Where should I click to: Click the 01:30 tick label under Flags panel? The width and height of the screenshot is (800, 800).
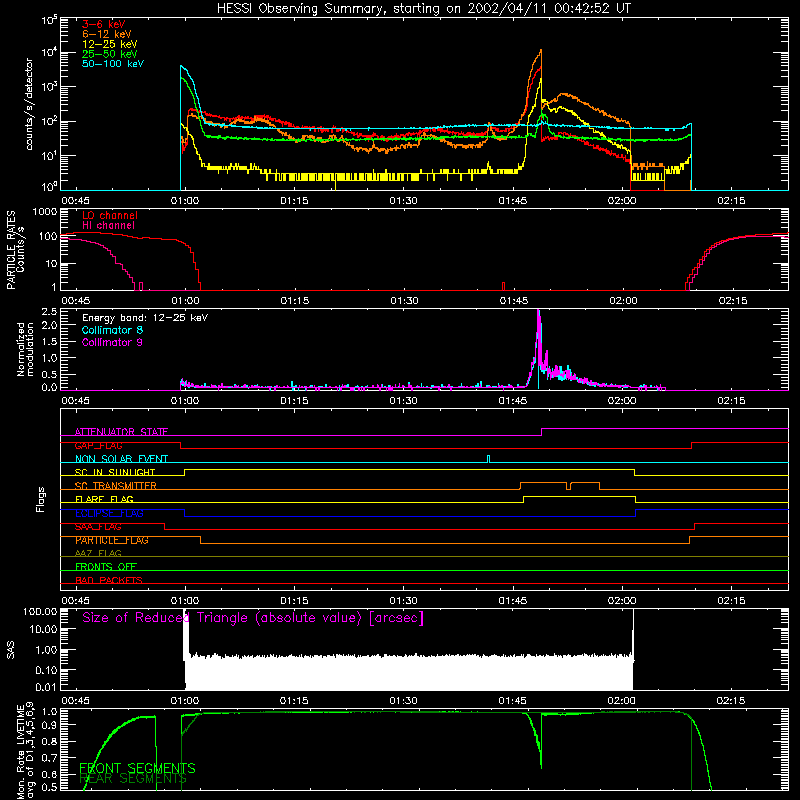pos(404,601)
